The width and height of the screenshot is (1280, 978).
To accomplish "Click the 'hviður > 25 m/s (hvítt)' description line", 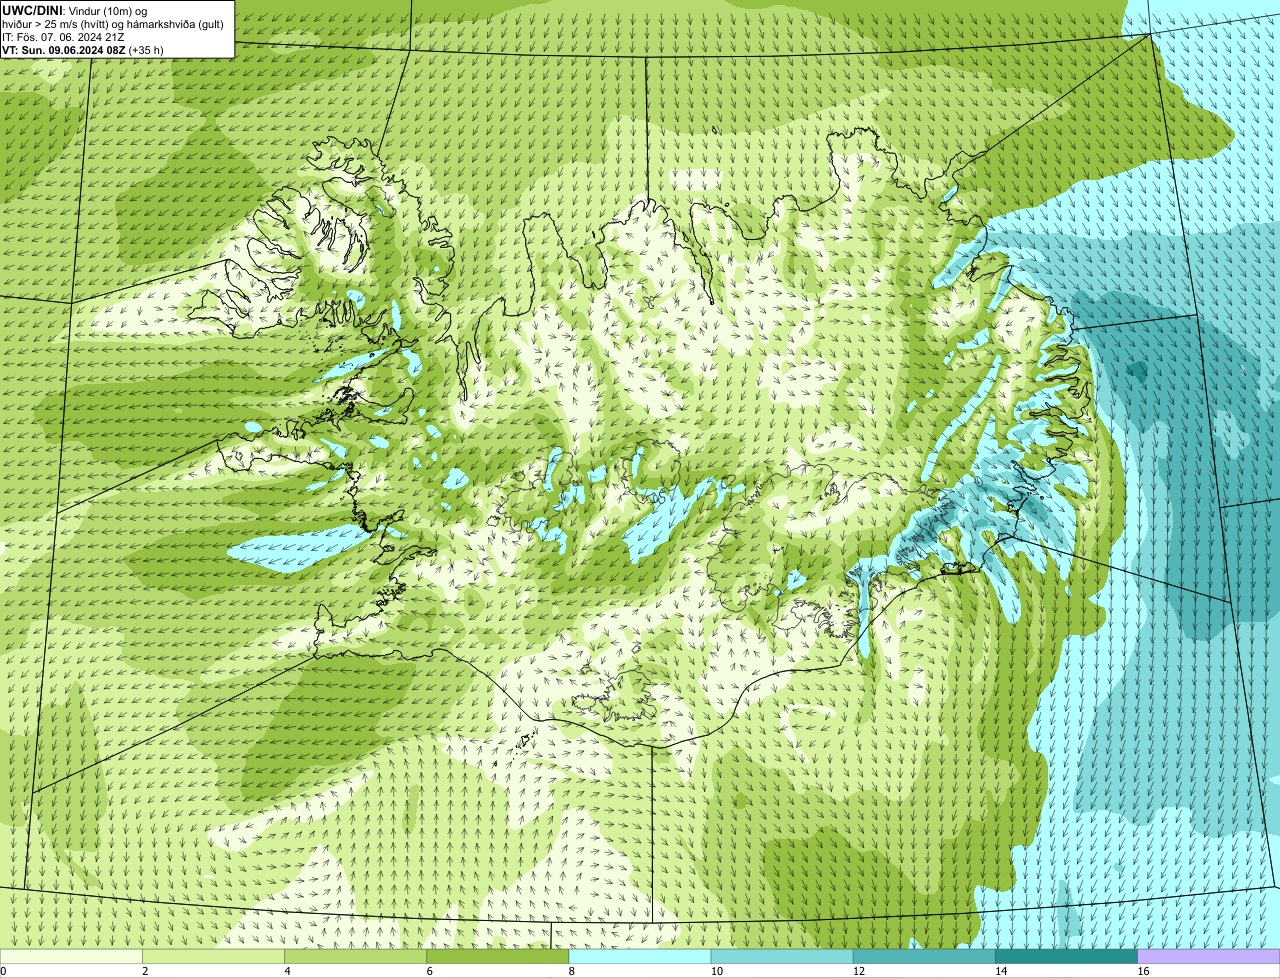I will click(114, 24).
